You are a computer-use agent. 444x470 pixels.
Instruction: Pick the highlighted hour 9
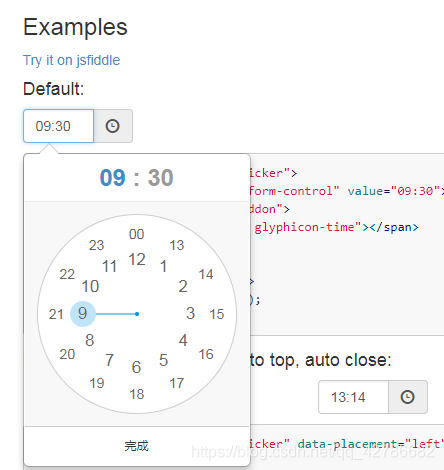coord(83,314)
